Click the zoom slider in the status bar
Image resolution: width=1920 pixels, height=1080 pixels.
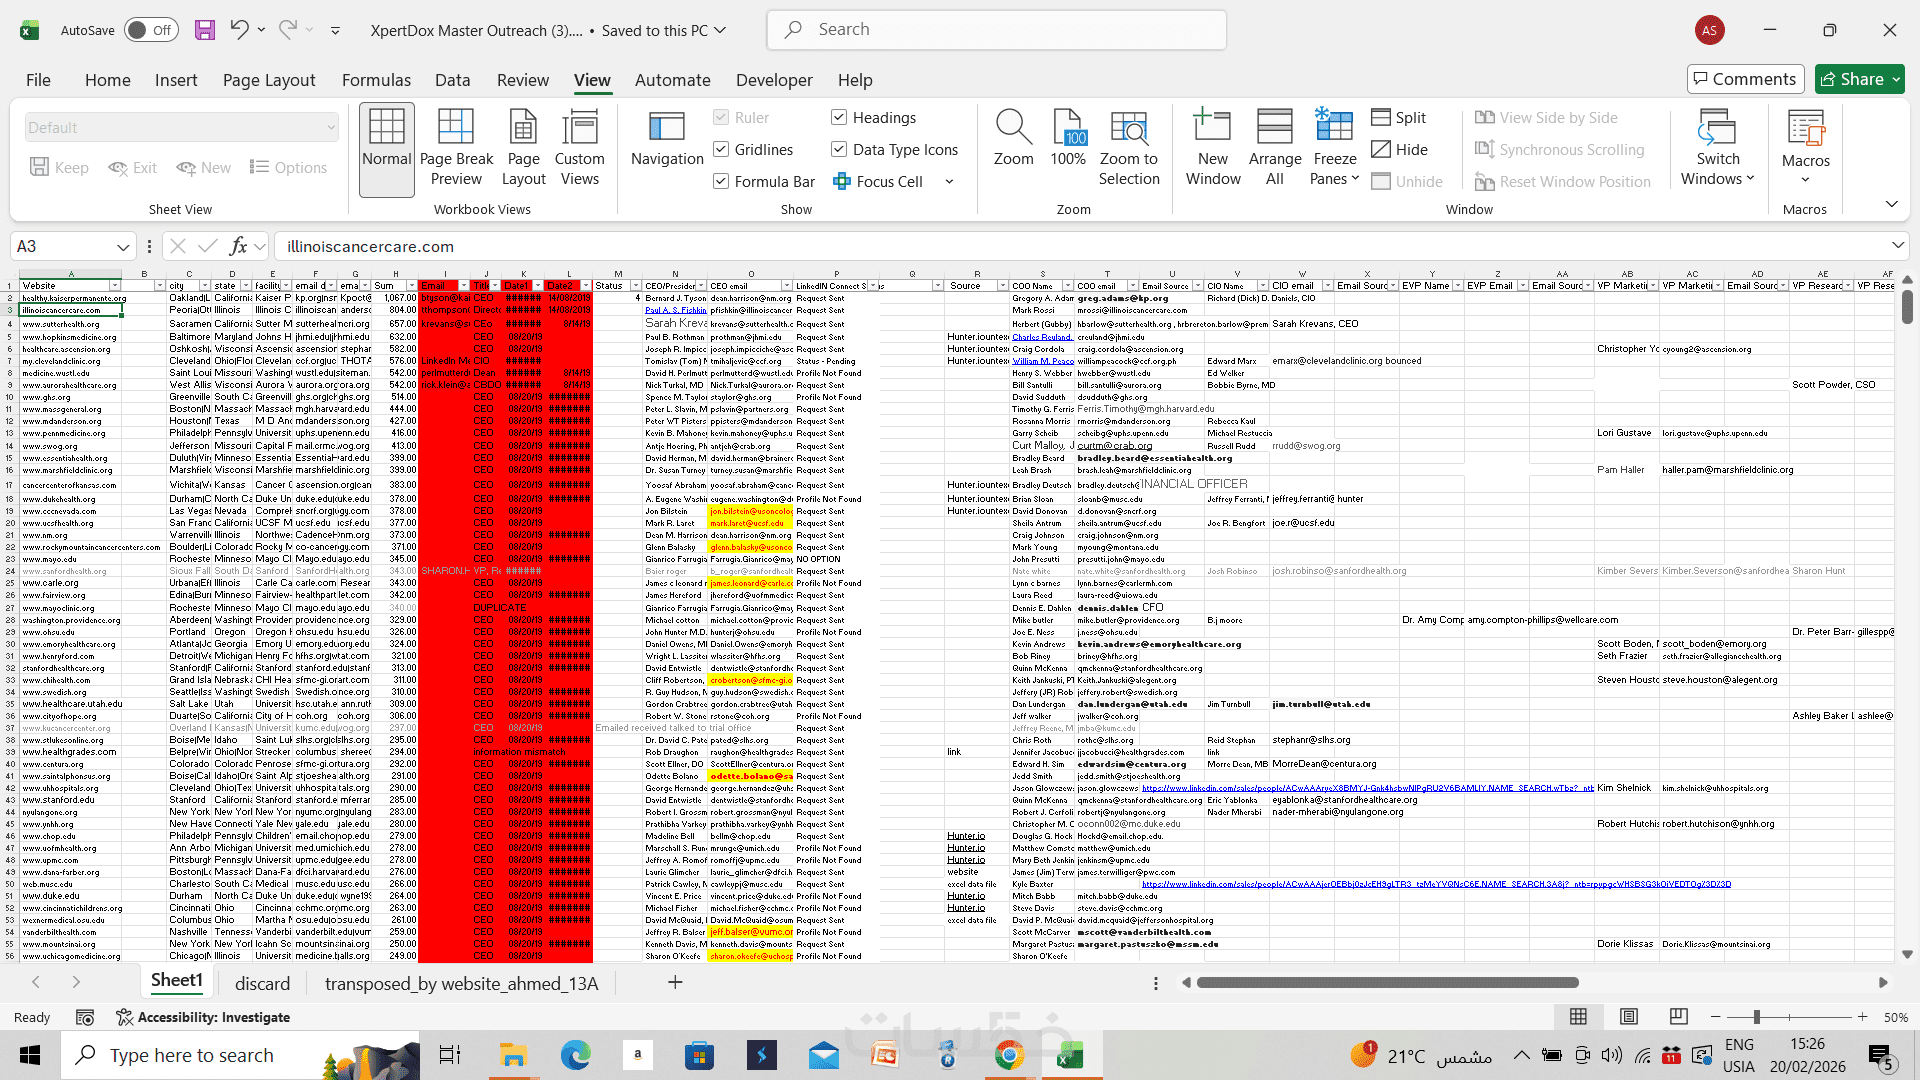coord(1757,1017)
